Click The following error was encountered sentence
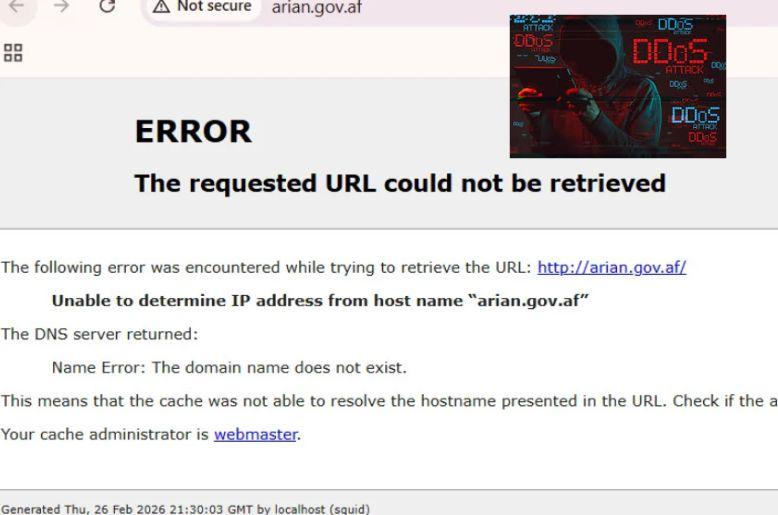778x515 pixels. point(266,267)
